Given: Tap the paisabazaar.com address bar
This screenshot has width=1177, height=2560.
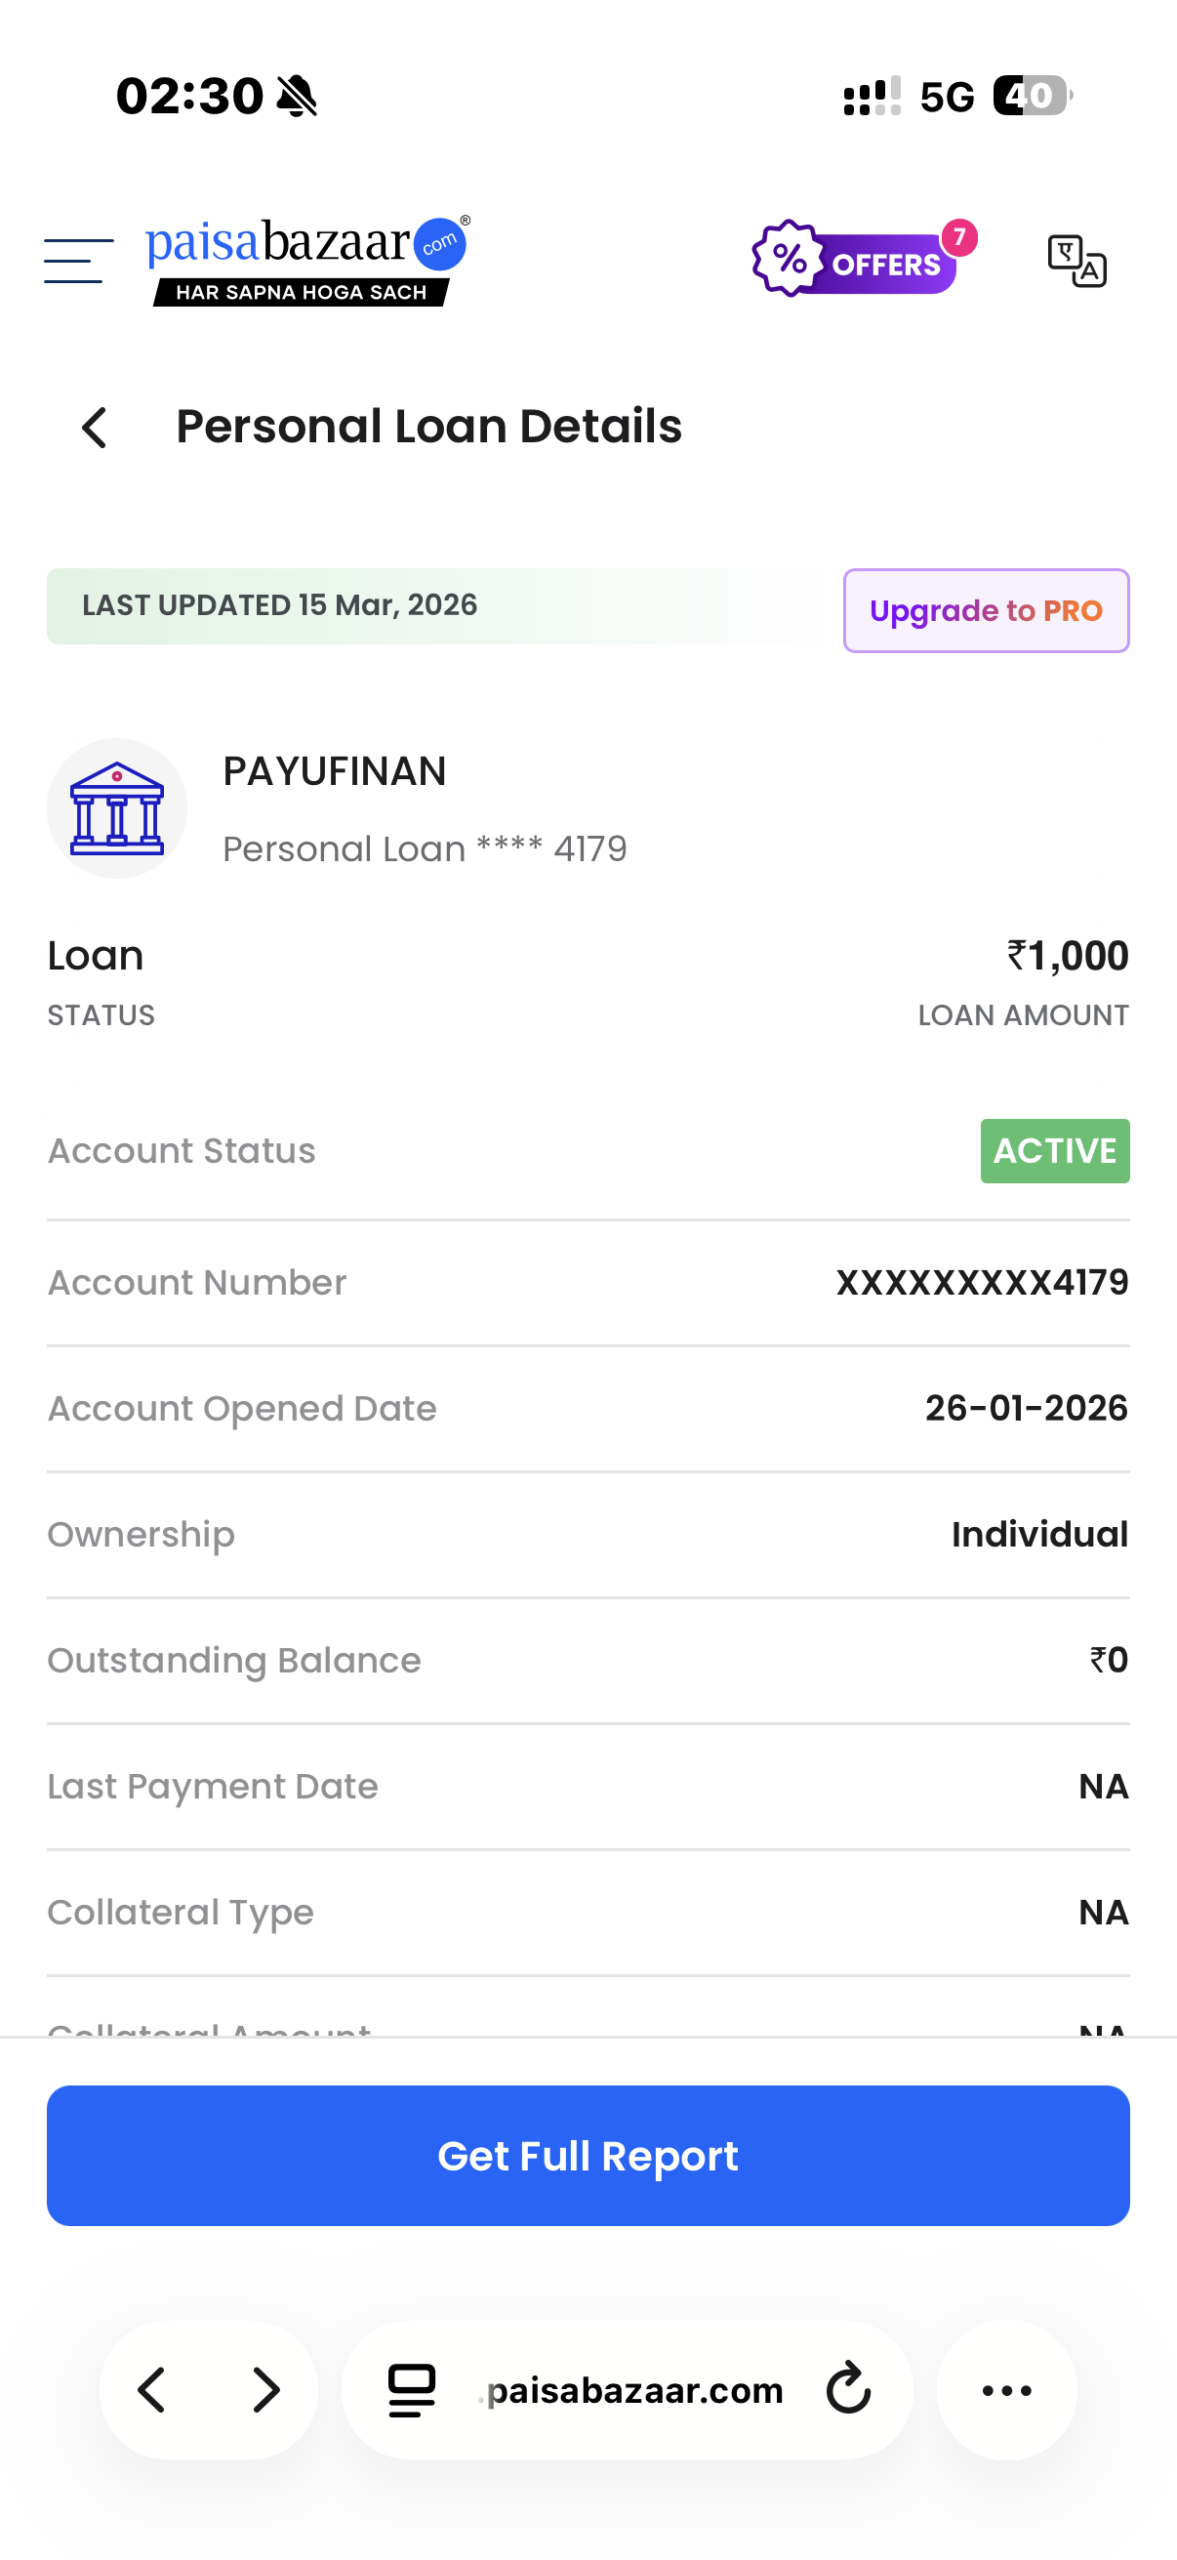Looking at the screenshot, I should [634, 2389].
